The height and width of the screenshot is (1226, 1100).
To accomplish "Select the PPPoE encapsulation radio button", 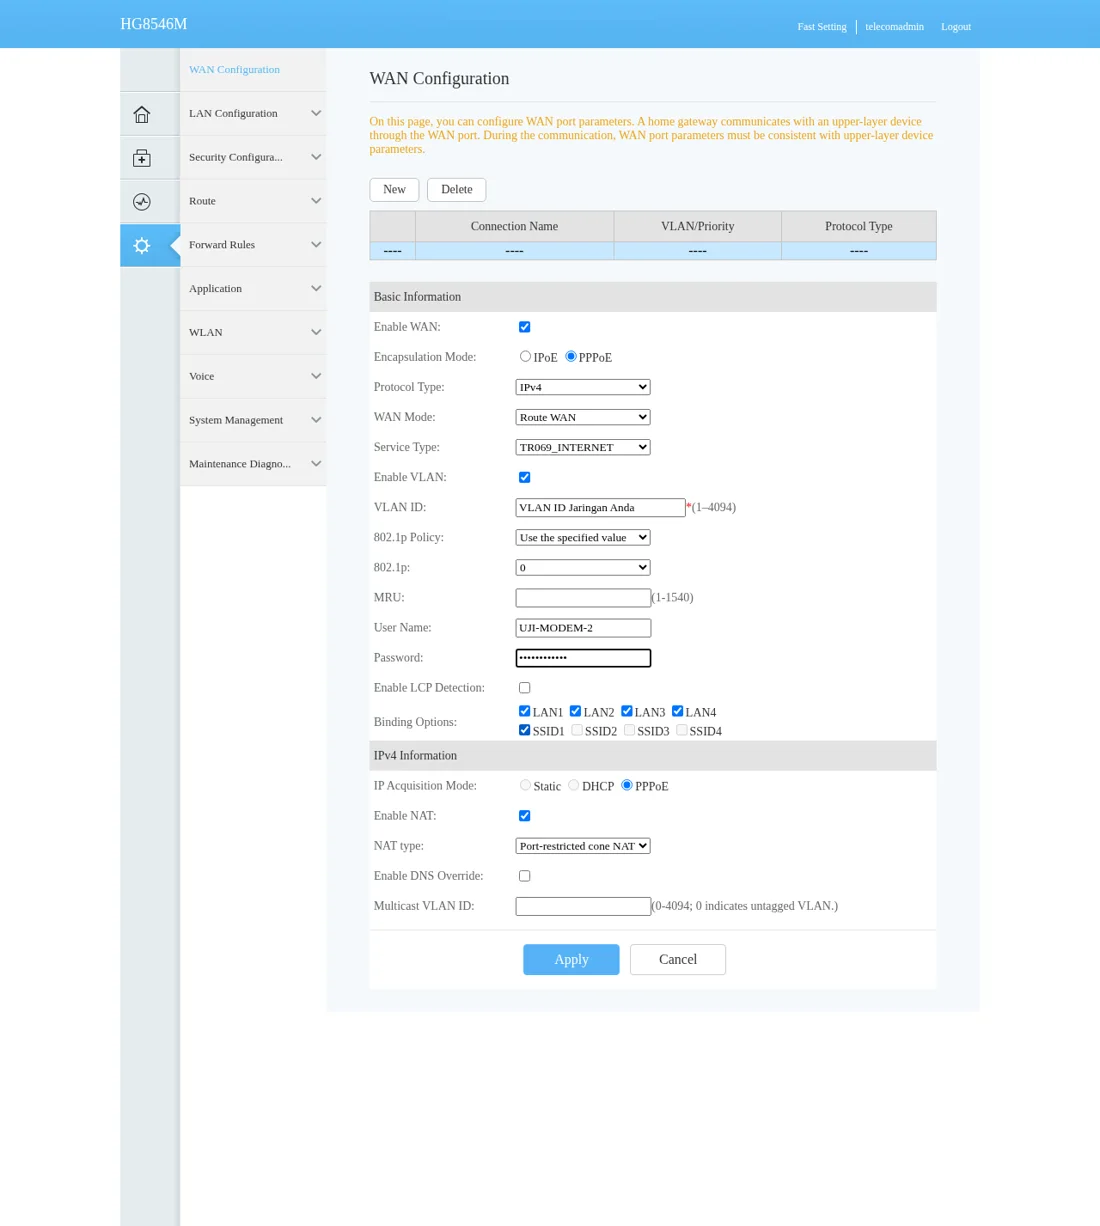I will tap(571, 356).
